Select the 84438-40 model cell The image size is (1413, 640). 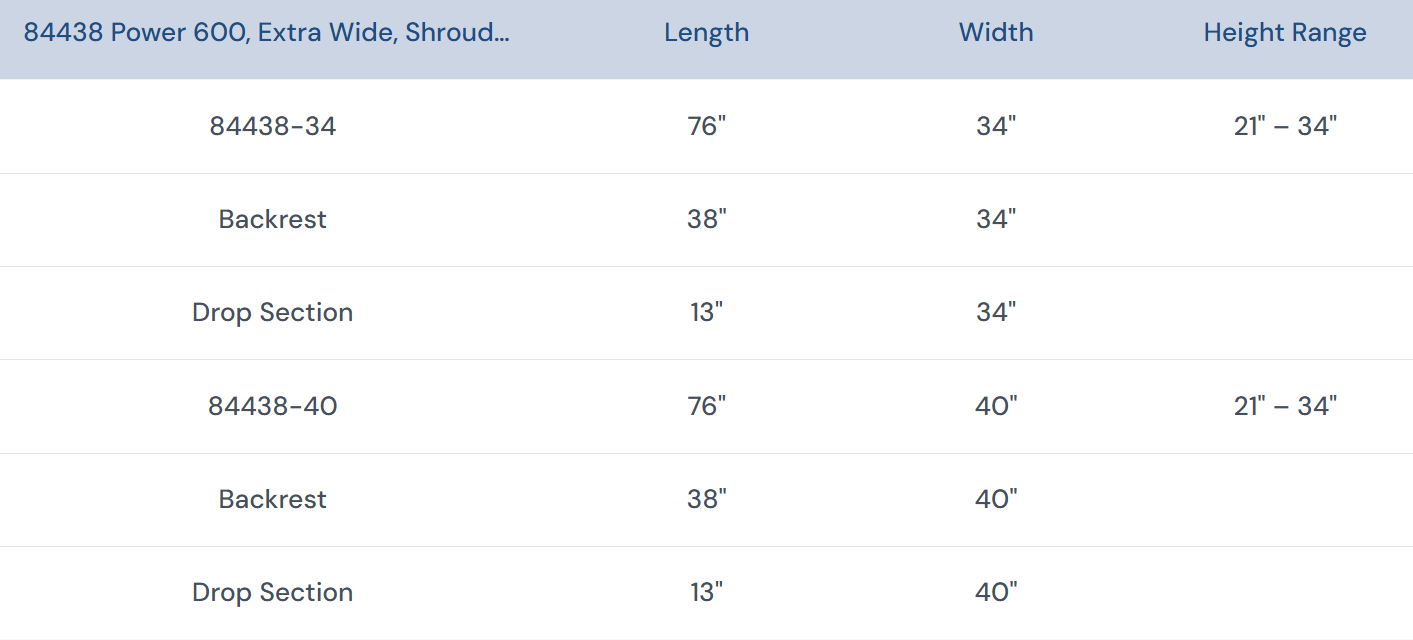point(272,406)
